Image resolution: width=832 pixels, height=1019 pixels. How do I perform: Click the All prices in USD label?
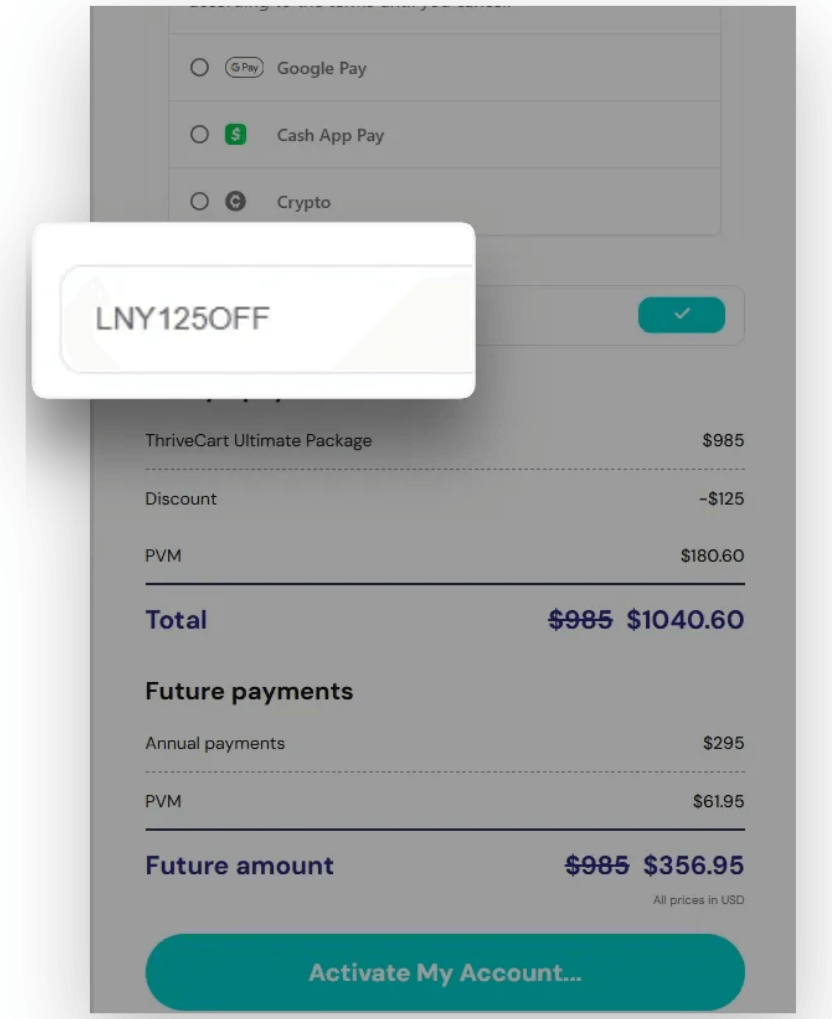(x=698, y=899)
